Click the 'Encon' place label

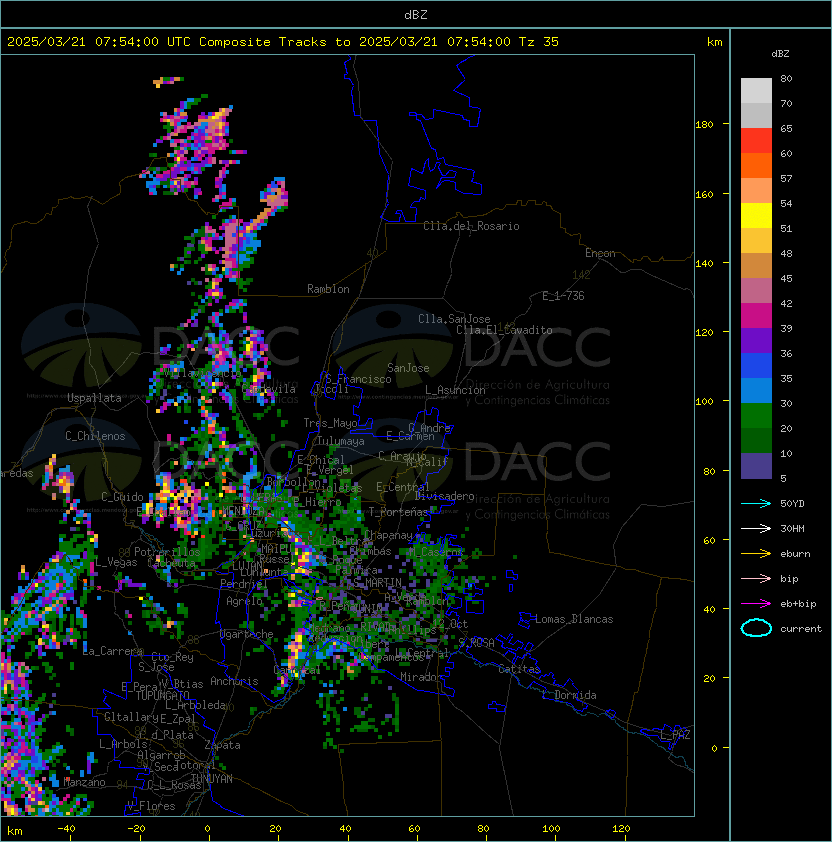[600, 253]
